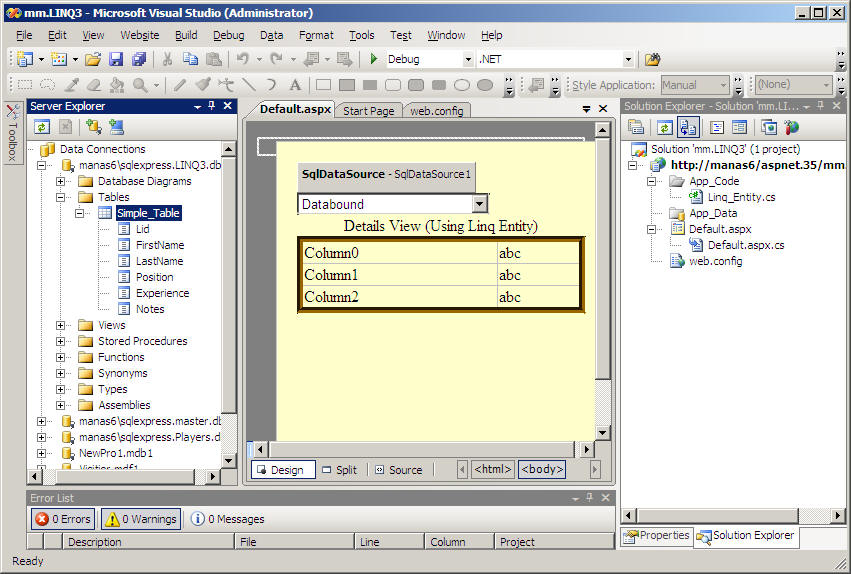Viewport: 851px width, 574px height.
Task: Click the designer vertical scrollbar up arrow
Action: pyautogui.click(x=602, y=130)
